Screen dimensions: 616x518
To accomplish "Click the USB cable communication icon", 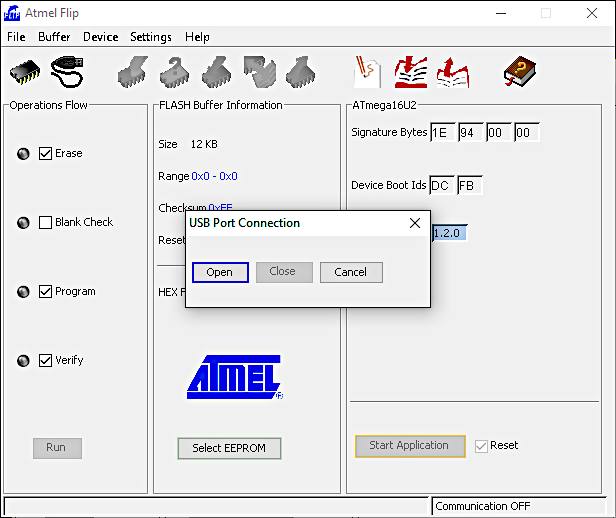I will coord(67,71).
